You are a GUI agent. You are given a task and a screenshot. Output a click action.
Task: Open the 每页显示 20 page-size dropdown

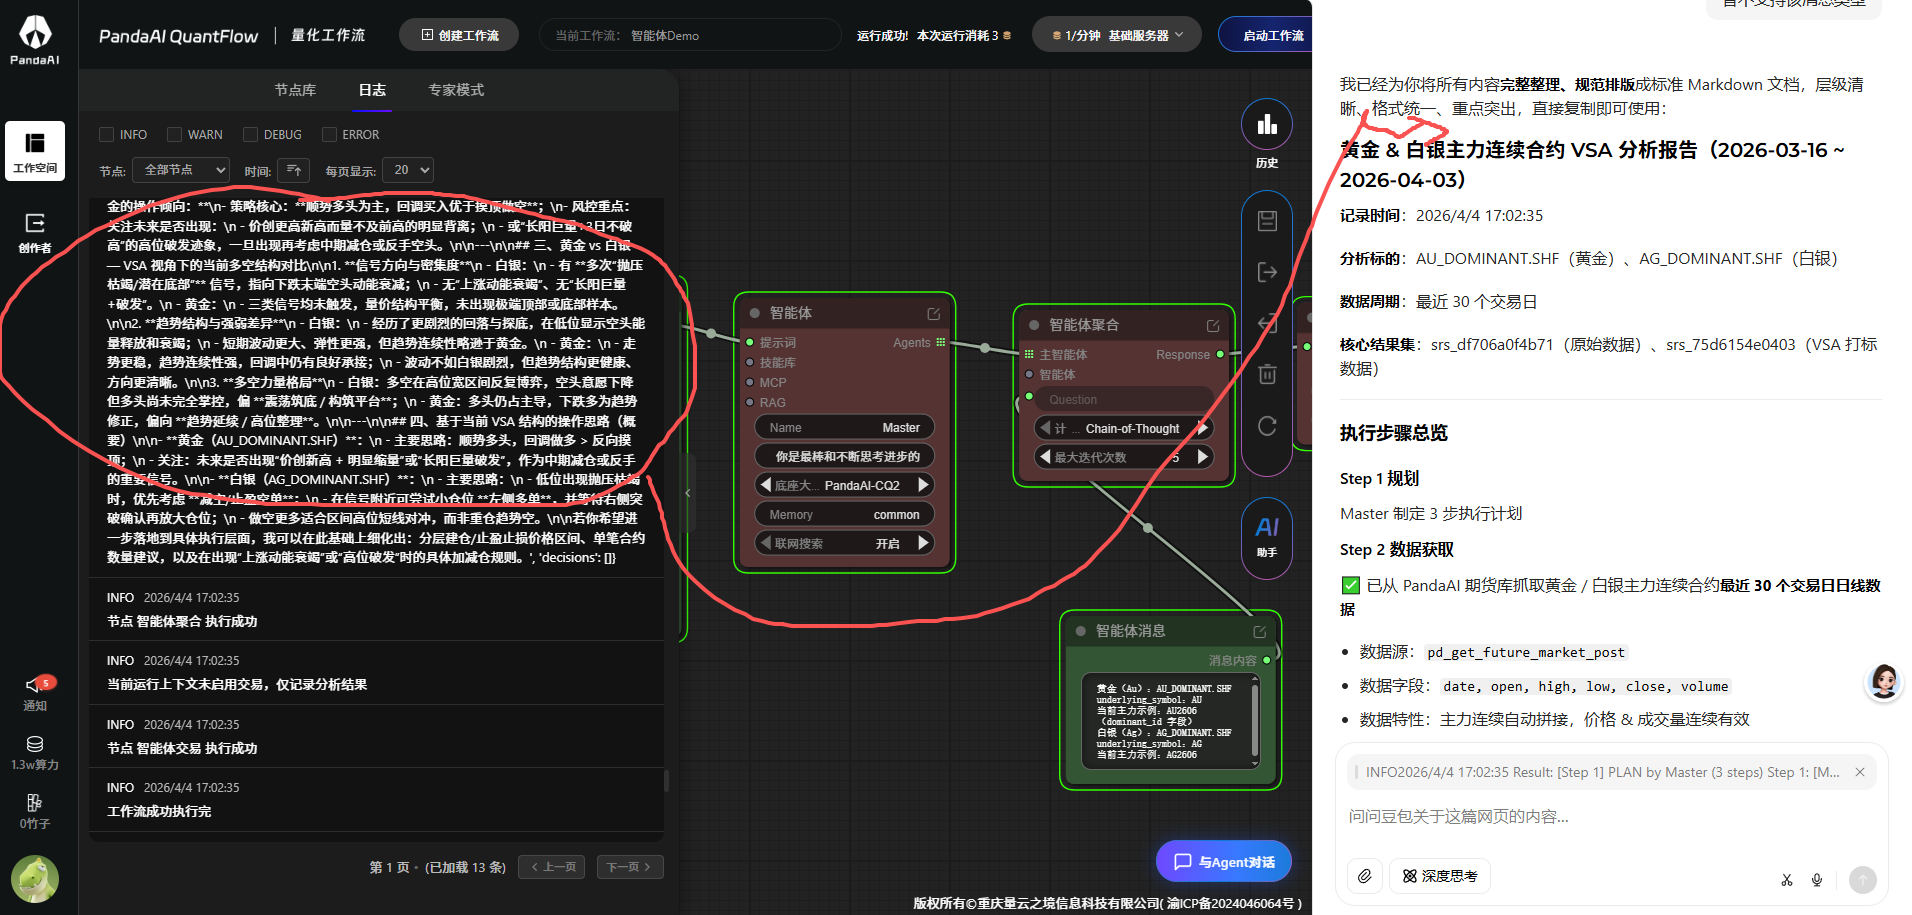pyautogui.click(x=407, y=170)
